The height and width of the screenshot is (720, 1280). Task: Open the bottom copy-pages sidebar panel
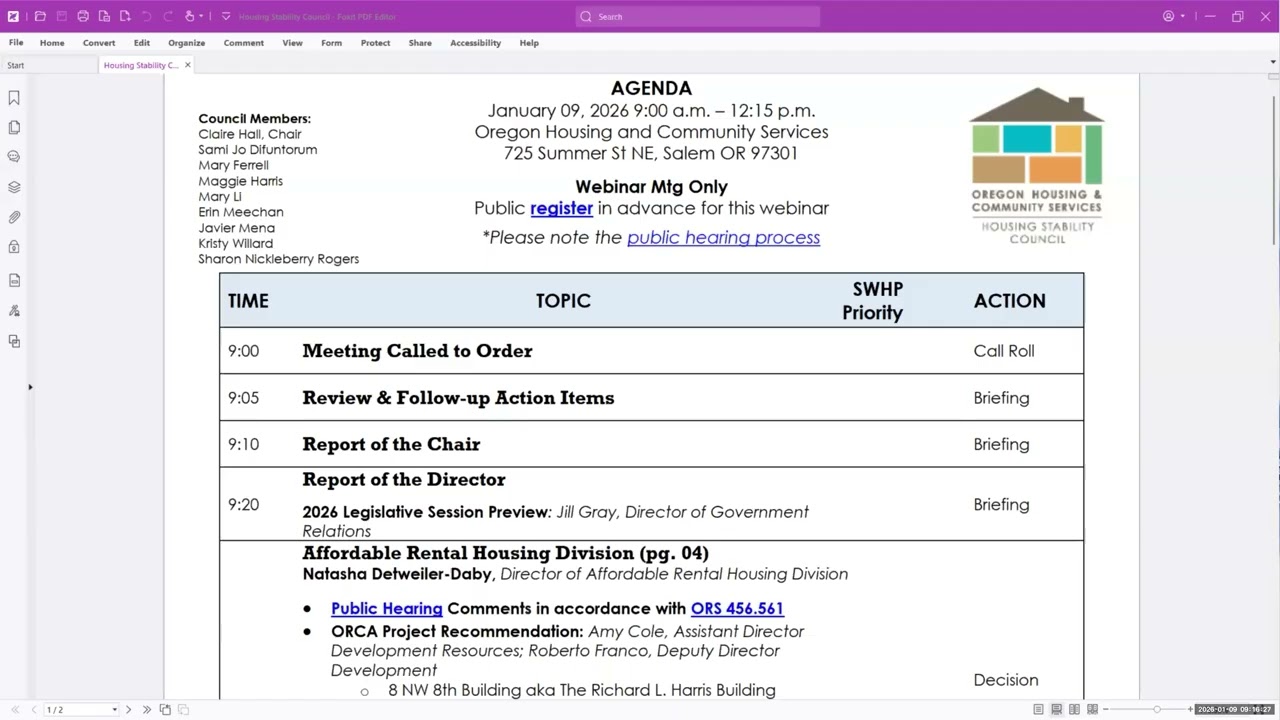[14, 341]
